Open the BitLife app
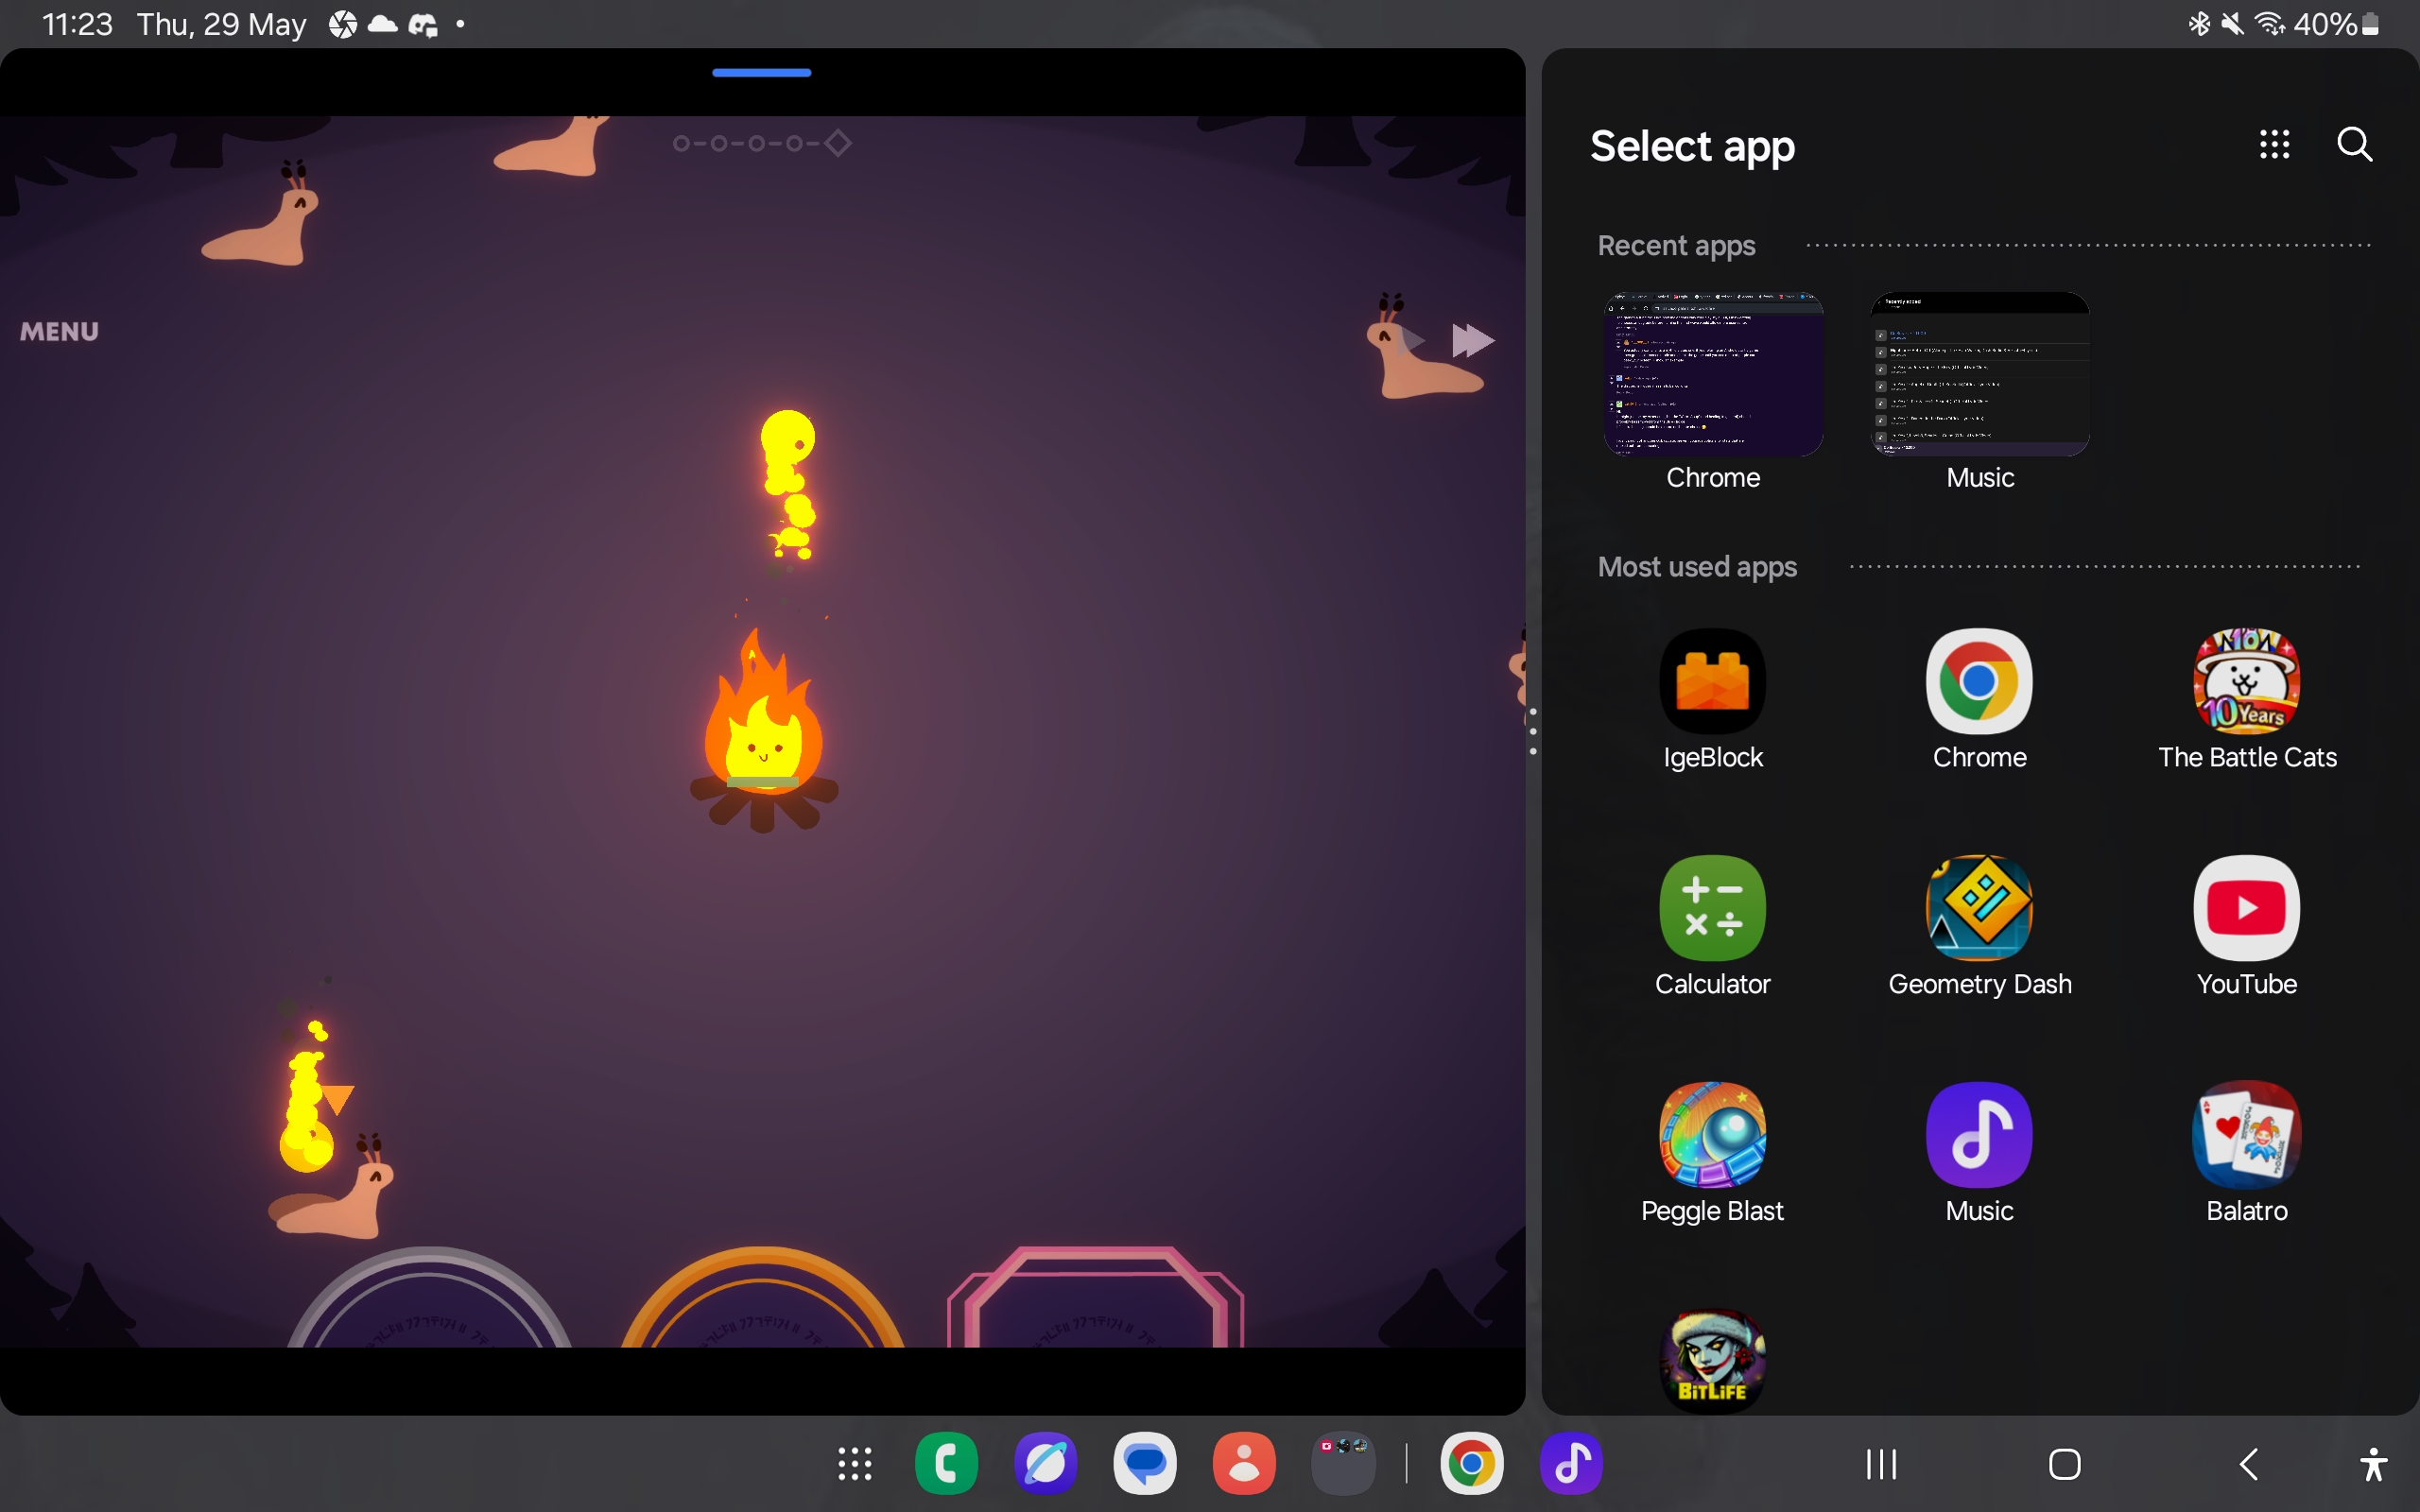 click(1712, 1360)
